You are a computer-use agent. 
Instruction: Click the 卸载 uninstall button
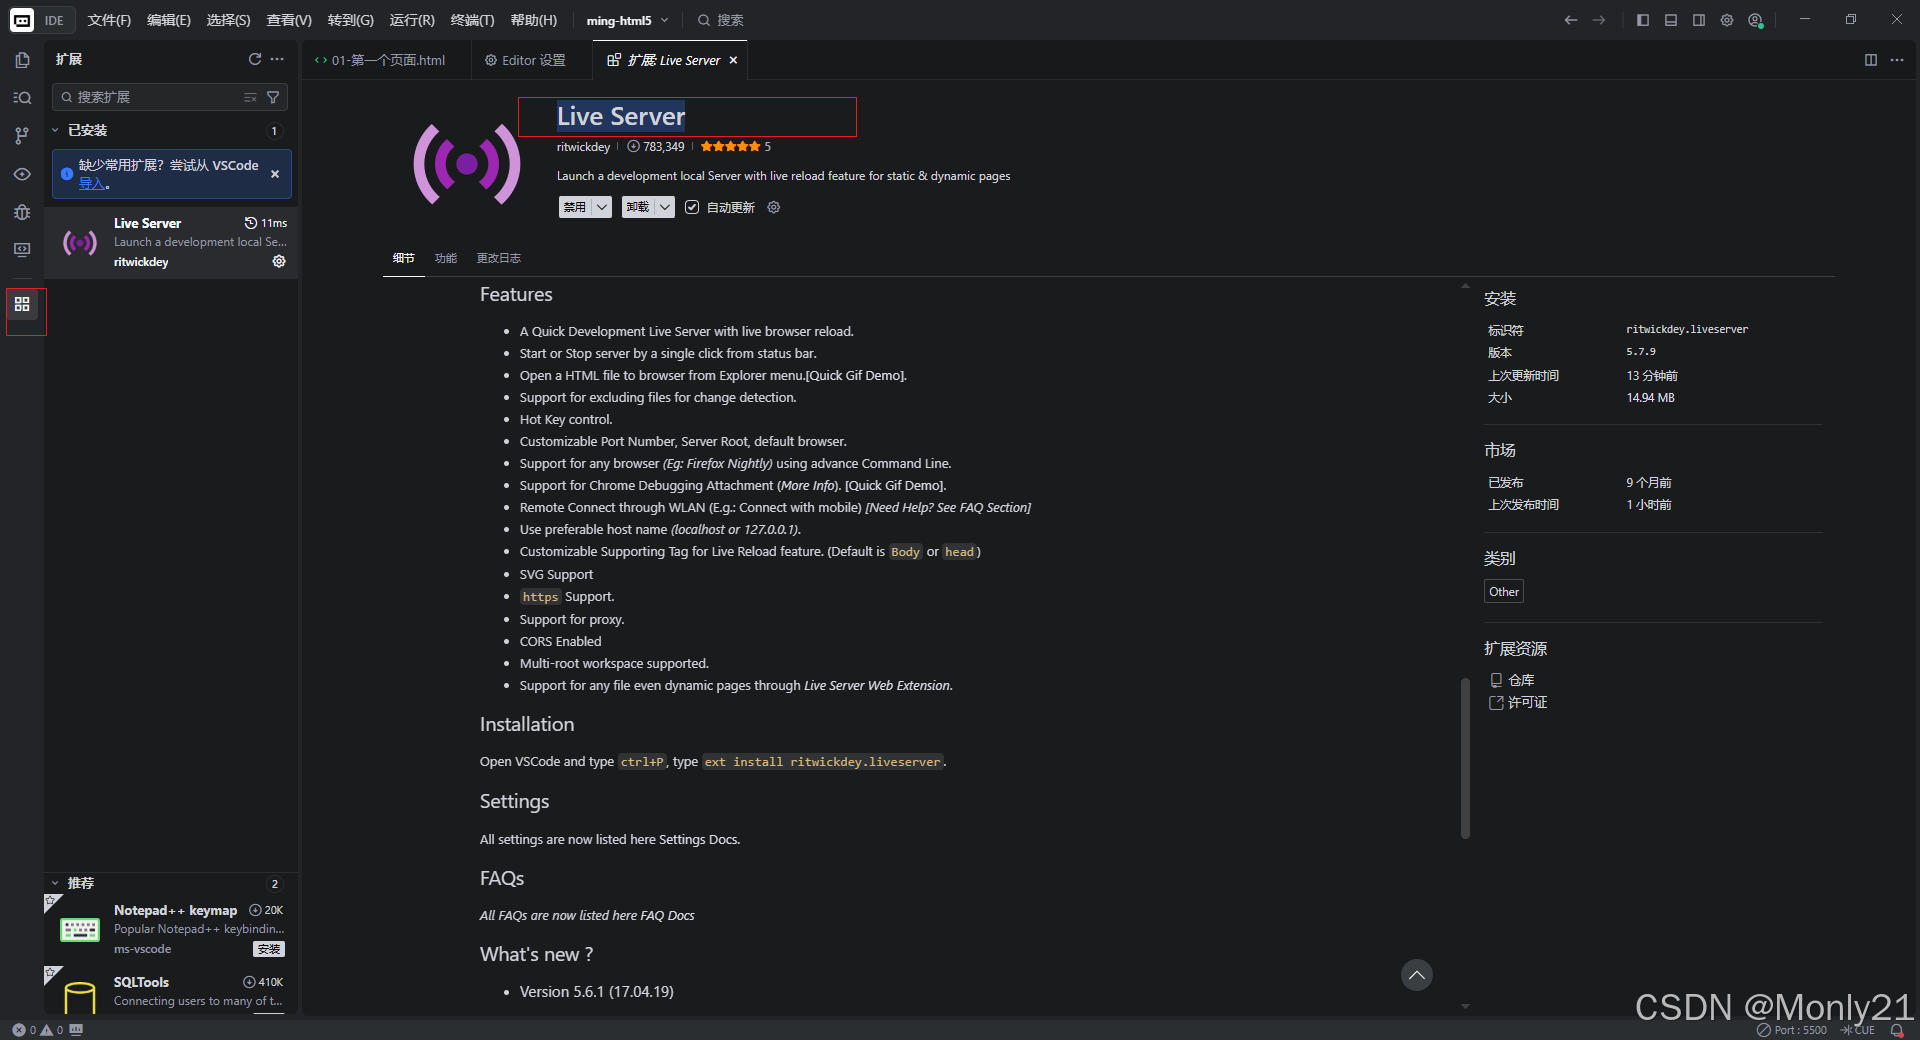pos(638,207)
